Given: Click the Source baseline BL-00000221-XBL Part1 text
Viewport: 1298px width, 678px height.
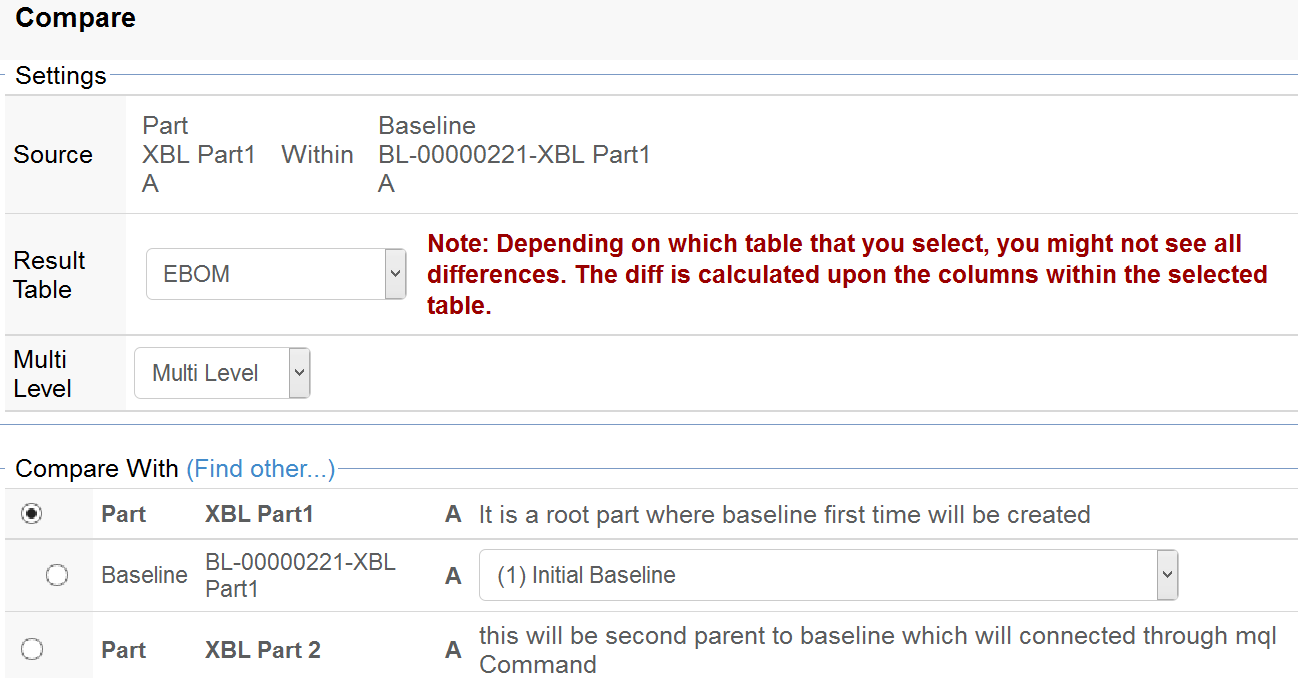Looking at the screenshot, I should pos(514,155).
